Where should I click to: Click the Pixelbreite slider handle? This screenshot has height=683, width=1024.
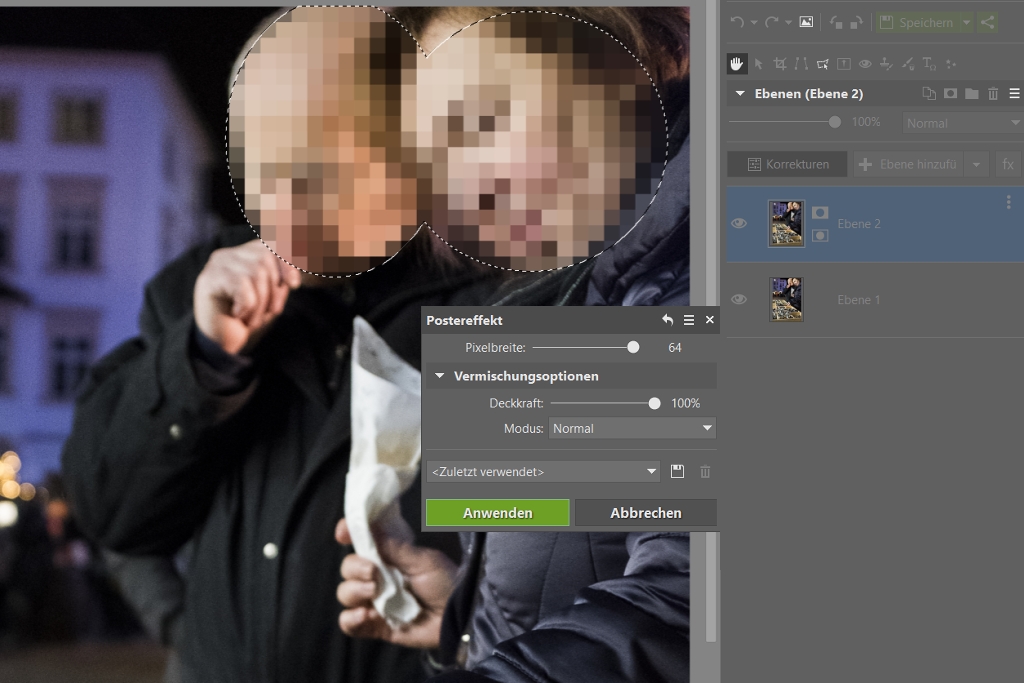633,347
